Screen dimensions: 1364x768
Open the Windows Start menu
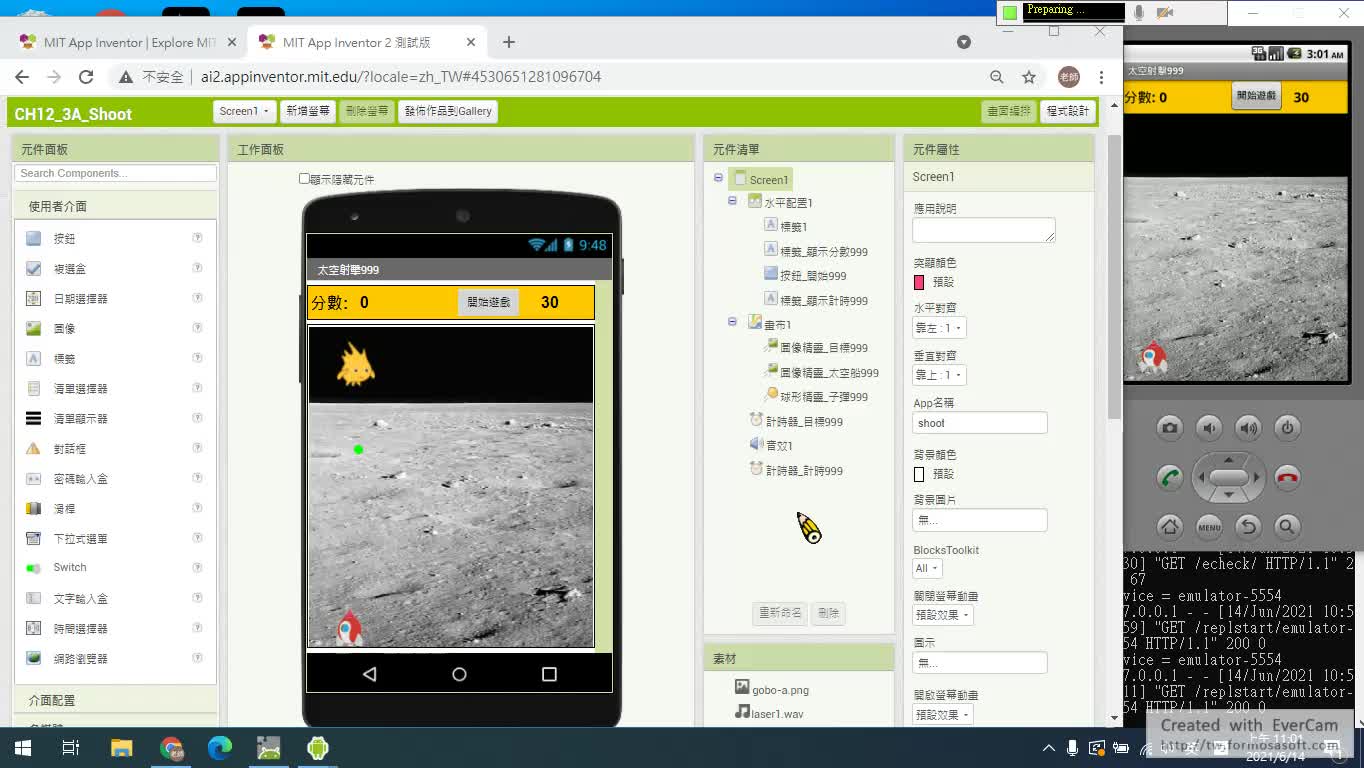point(22,747)
